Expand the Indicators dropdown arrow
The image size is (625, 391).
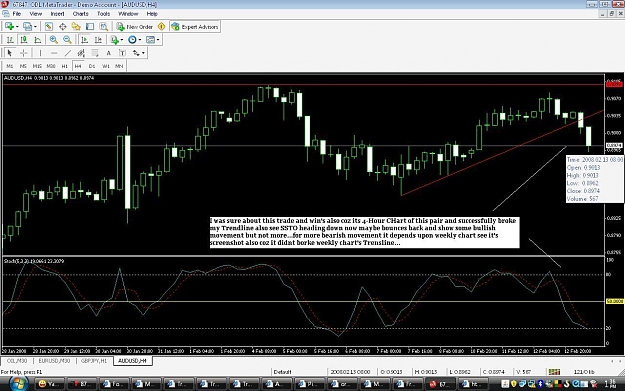tap(122, 40)
